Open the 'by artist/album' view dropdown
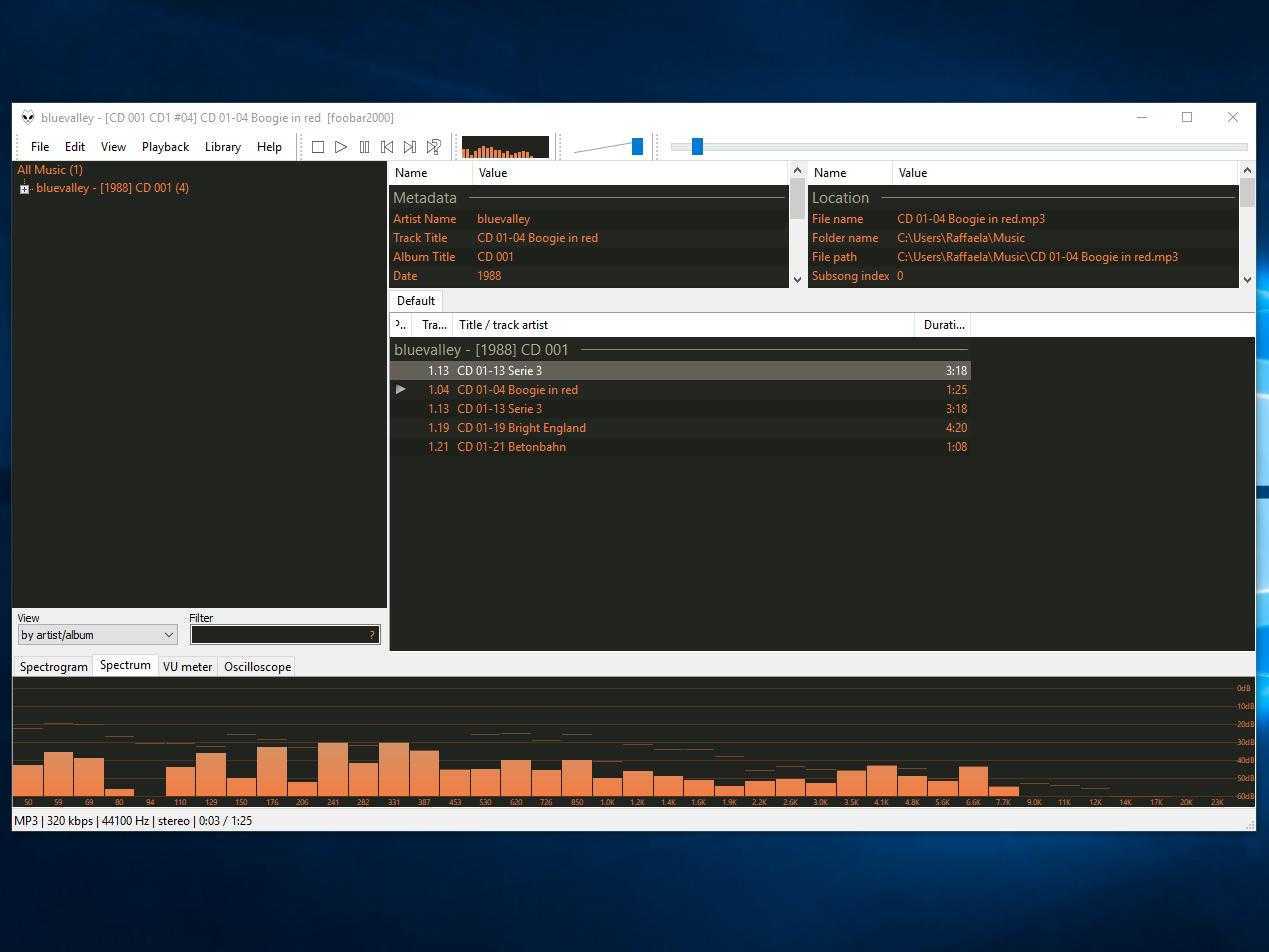Screen dimensions: 1269x952 point(98,635)
